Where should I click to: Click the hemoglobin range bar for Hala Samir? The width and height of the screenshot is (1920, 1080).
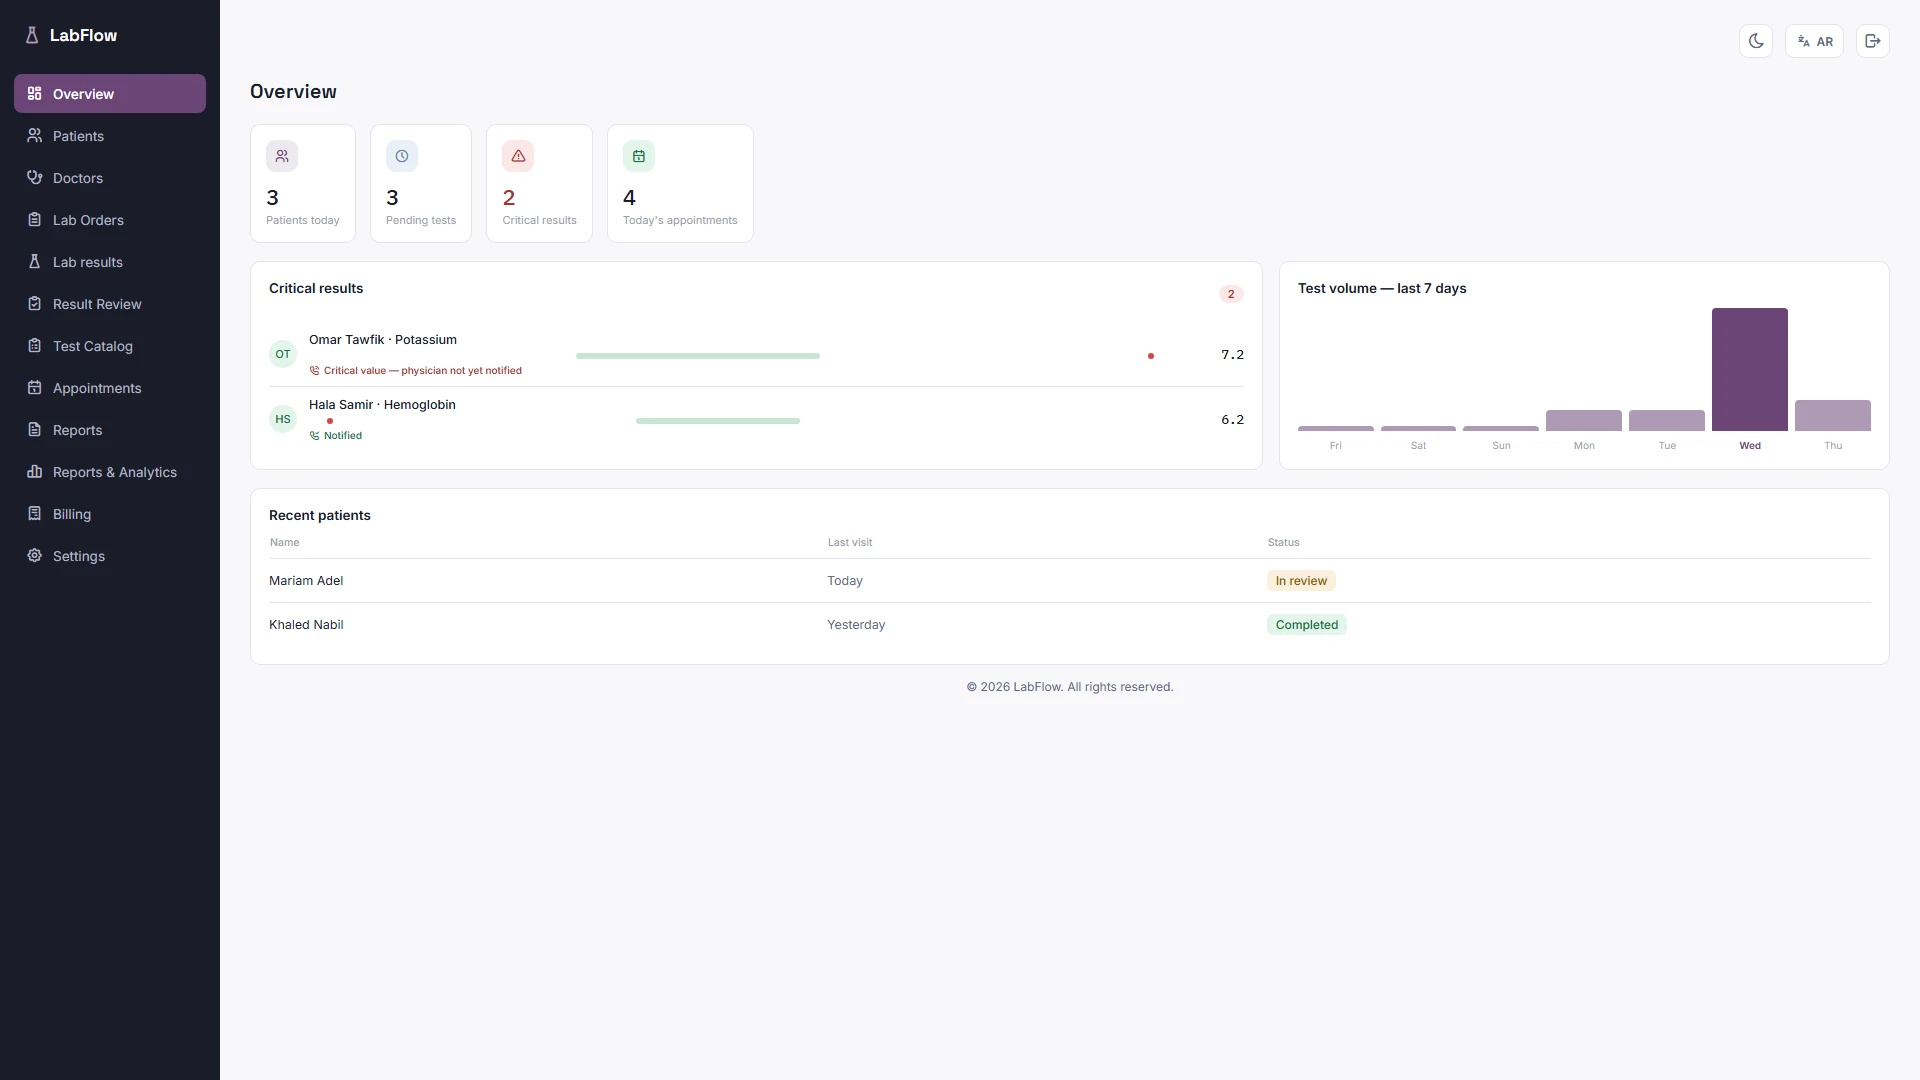pos(718,421)
